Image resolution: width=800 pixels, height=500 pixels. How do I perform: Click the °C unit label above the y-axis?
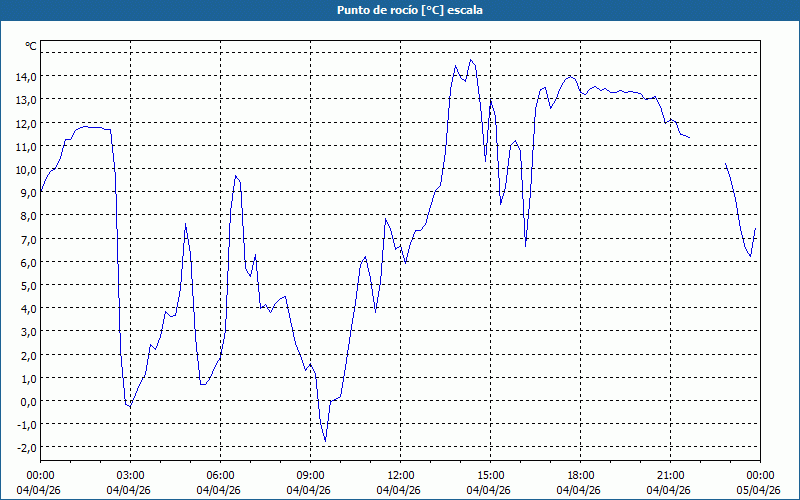point(30,46)
